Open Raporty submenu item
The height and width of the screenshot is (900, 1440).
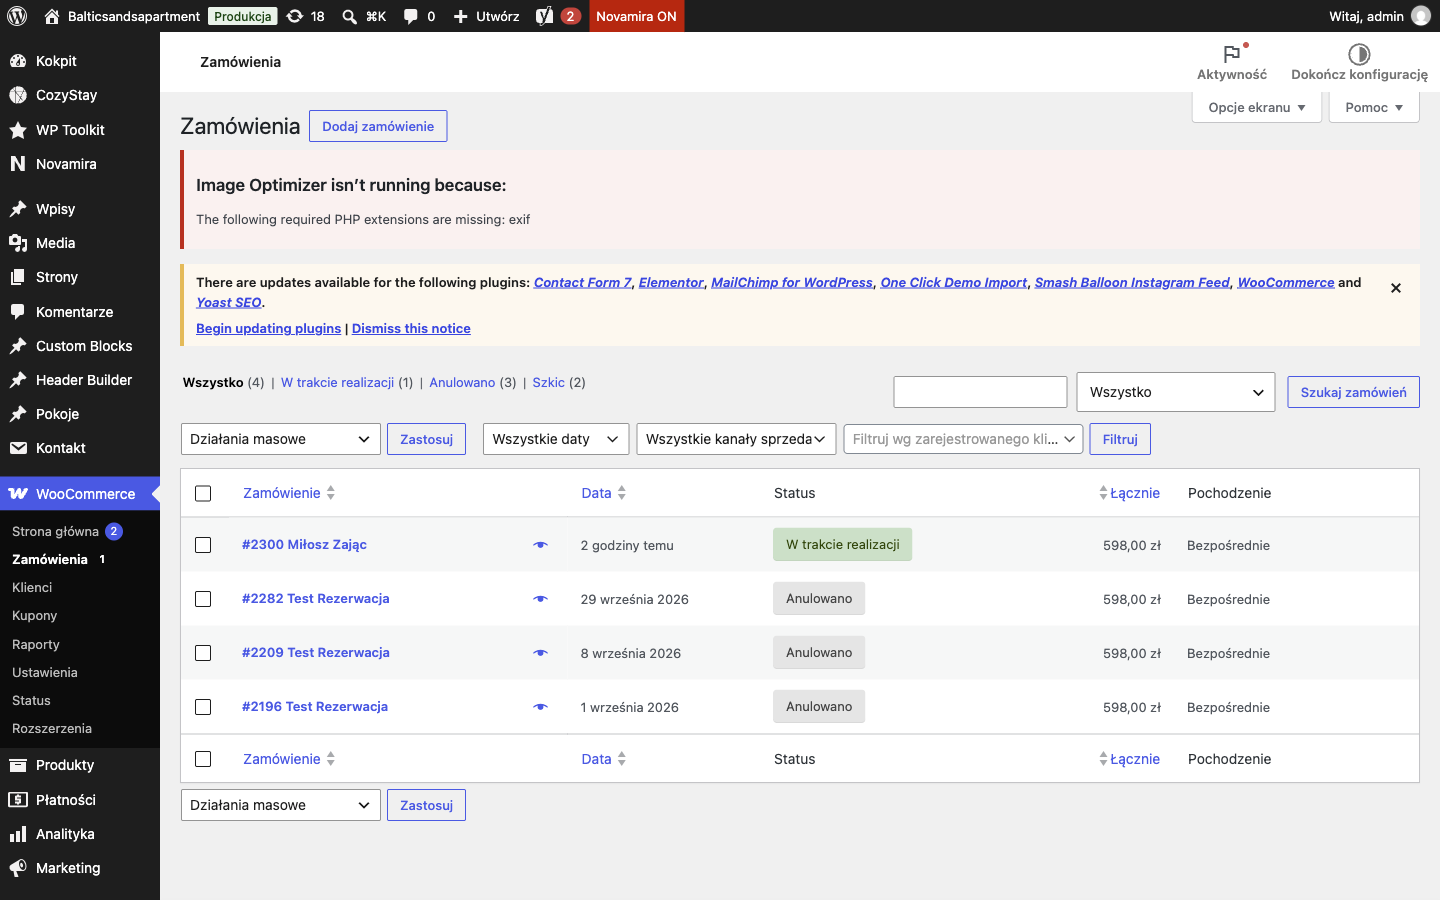pyautogui.click(x=36, y=645)
